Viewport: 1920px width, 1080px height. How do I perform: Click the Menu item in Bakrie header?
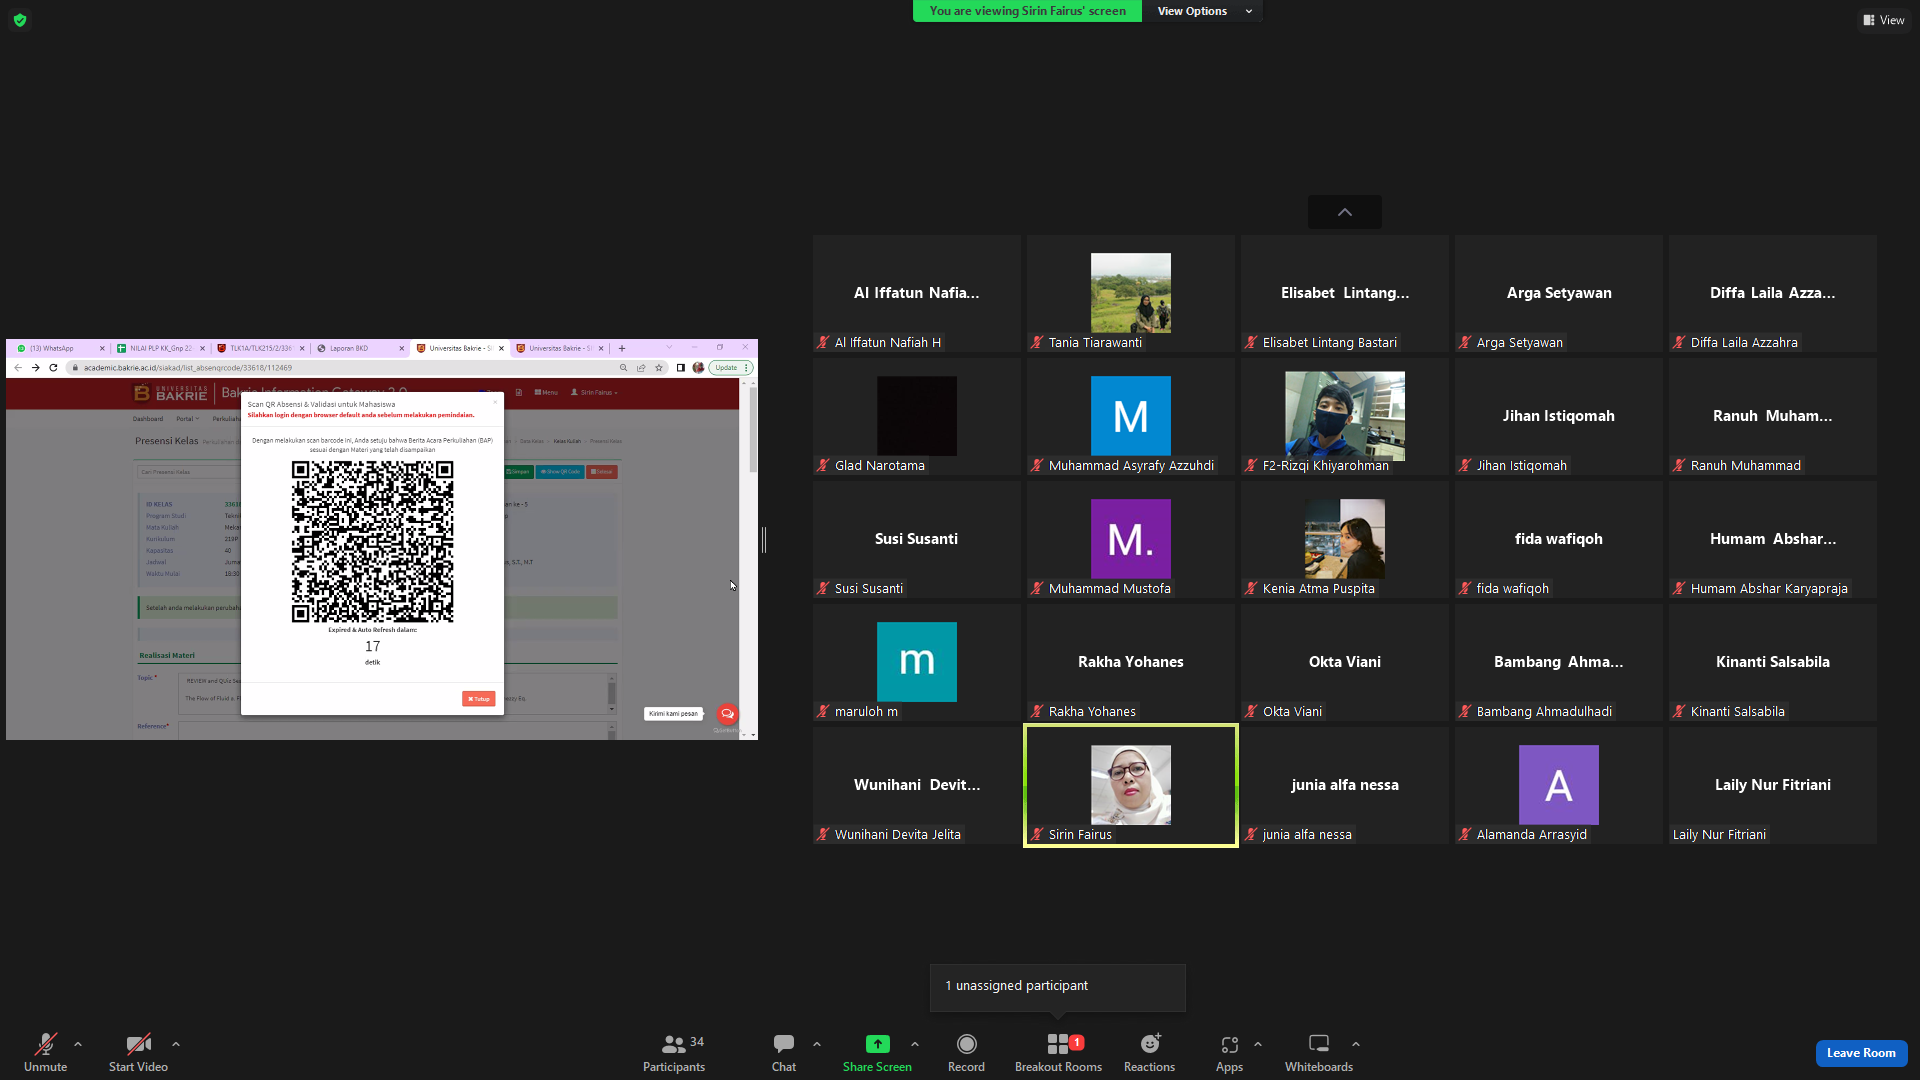click(546, 393)
